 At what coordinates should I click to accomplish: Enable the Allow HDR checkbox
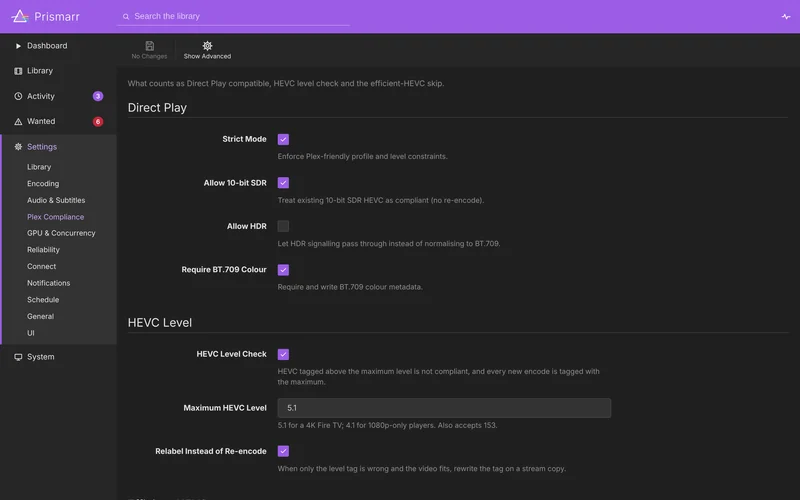pos(283,226)
